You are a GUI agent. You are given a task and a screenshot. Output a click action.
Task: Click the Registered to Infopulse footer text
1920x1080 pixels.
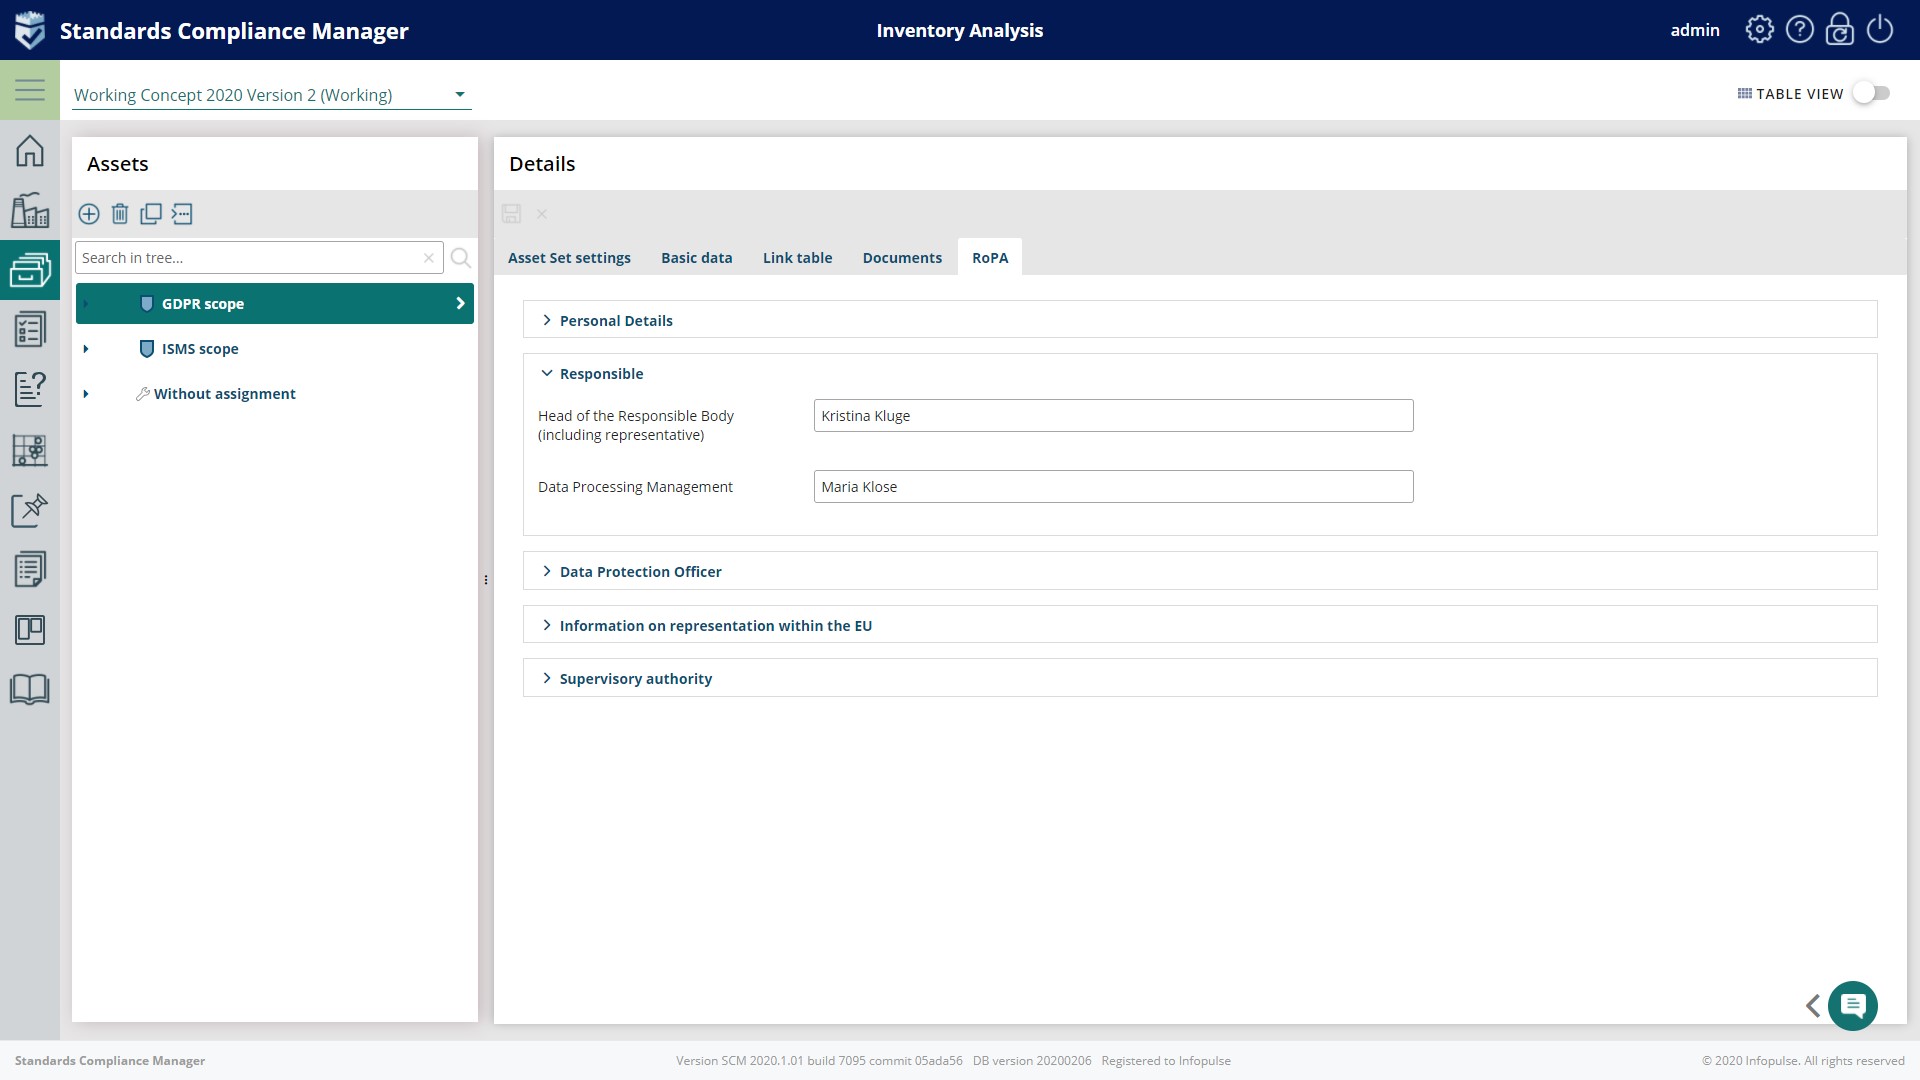(x=1166, y=1061)
